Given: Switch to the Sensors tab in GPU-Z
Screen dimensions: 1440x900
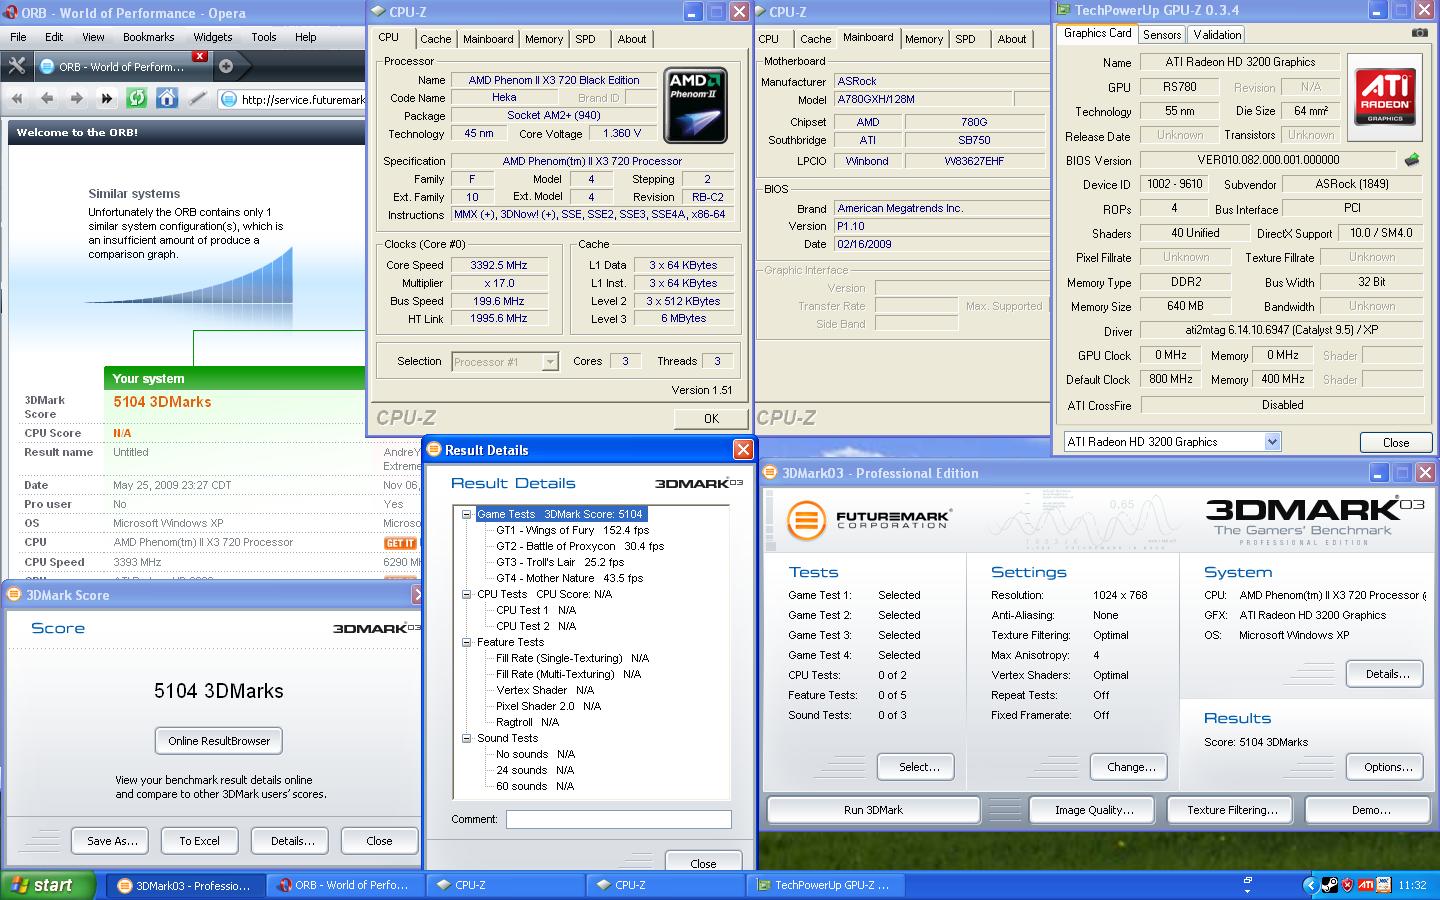Looking at the screenshot, I should [x=1162, y=34].
